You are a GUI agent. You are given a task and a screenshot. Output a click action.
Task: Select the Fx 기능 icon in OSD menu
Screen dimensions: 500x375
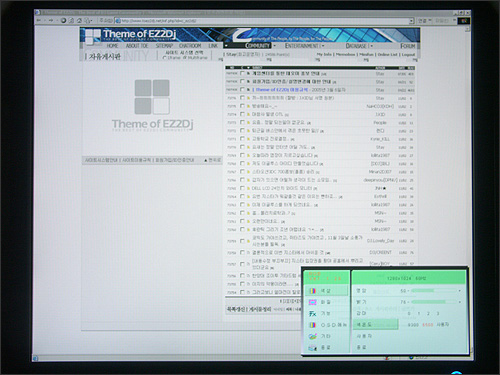312,314
